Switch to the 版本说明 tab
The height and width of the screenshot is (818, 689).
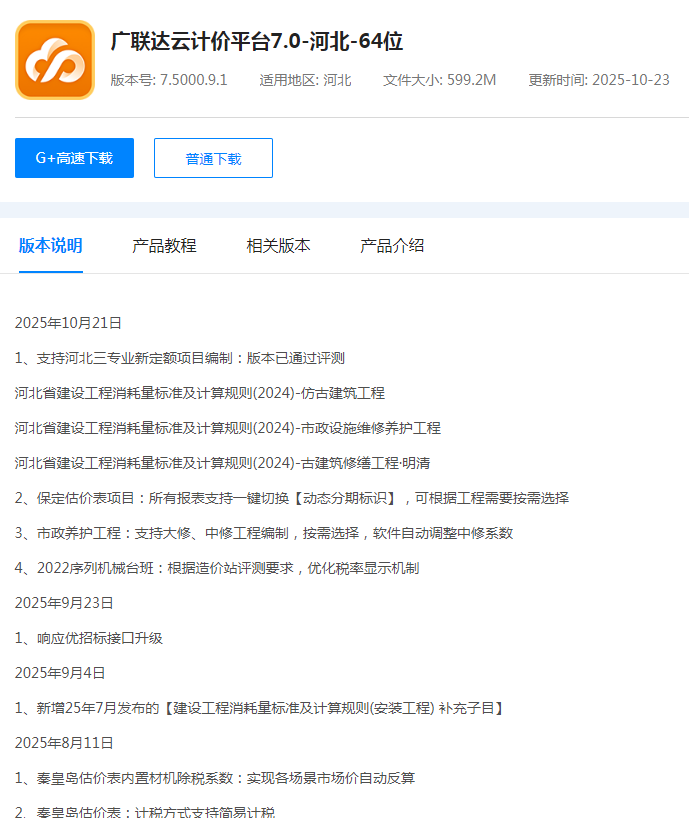[51, 246]
